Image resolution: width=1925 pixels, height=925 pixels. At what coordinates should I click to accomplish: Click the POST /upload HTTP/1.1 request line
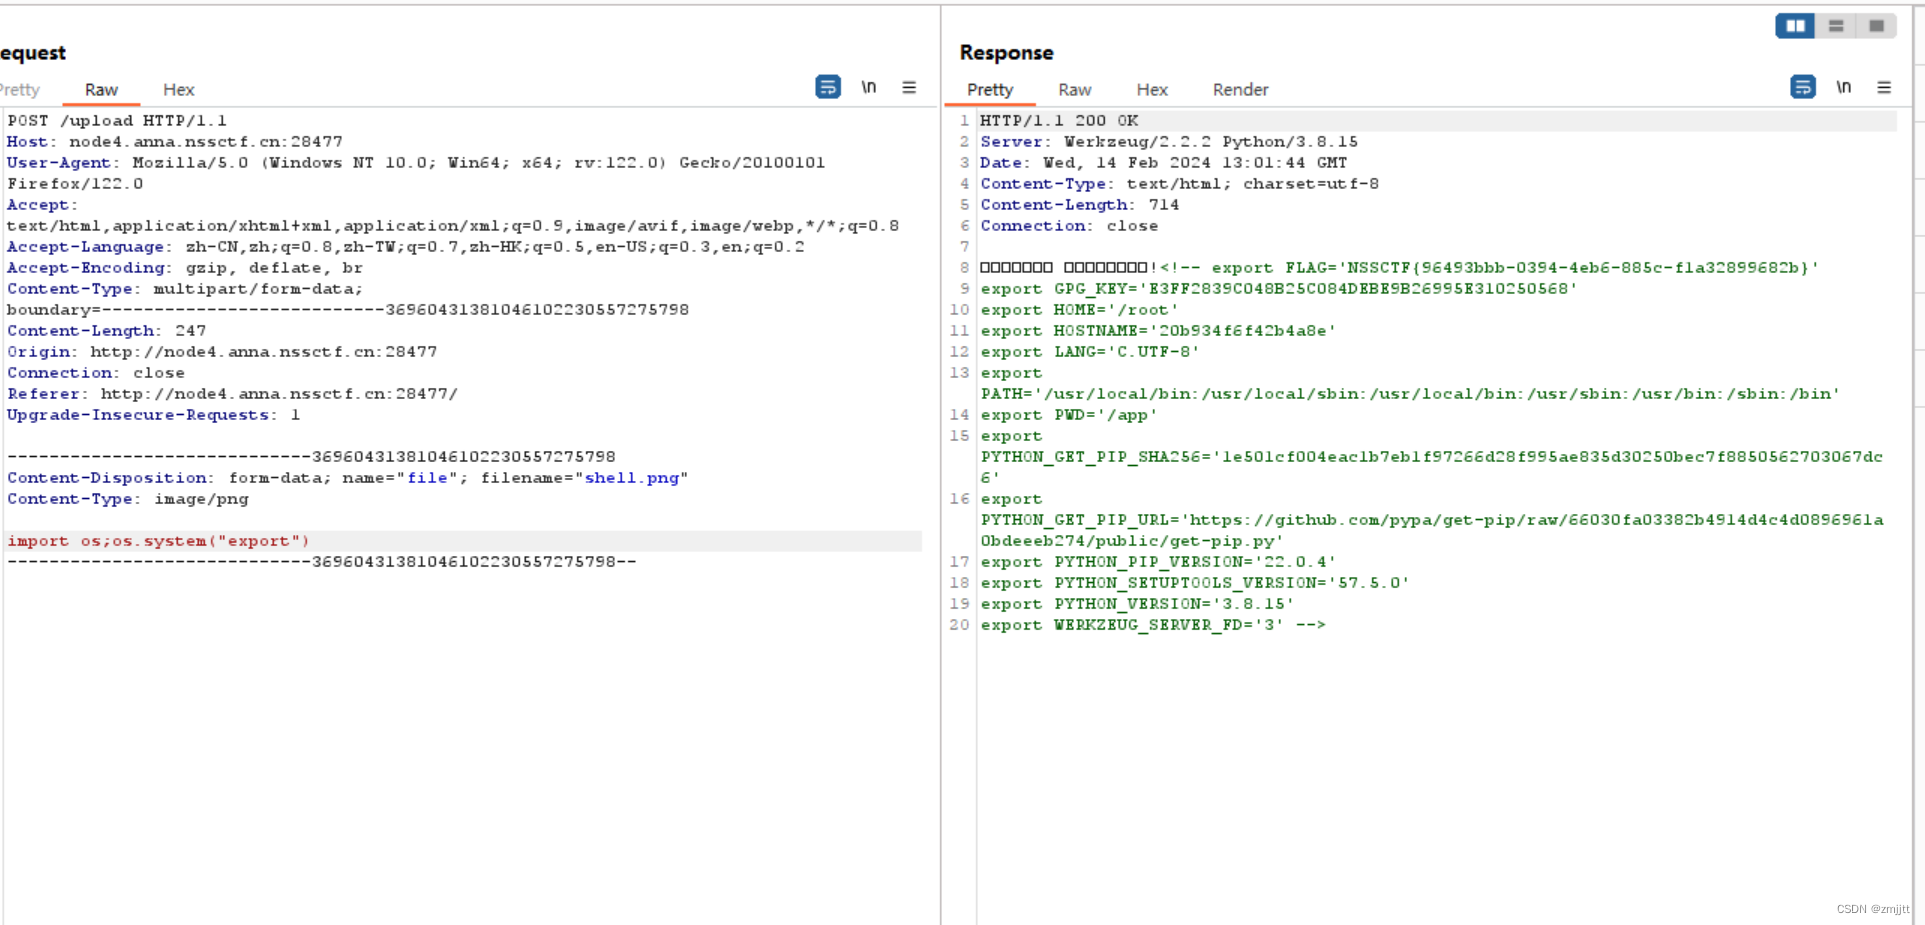pyautogui.click(x=117, y=121)
